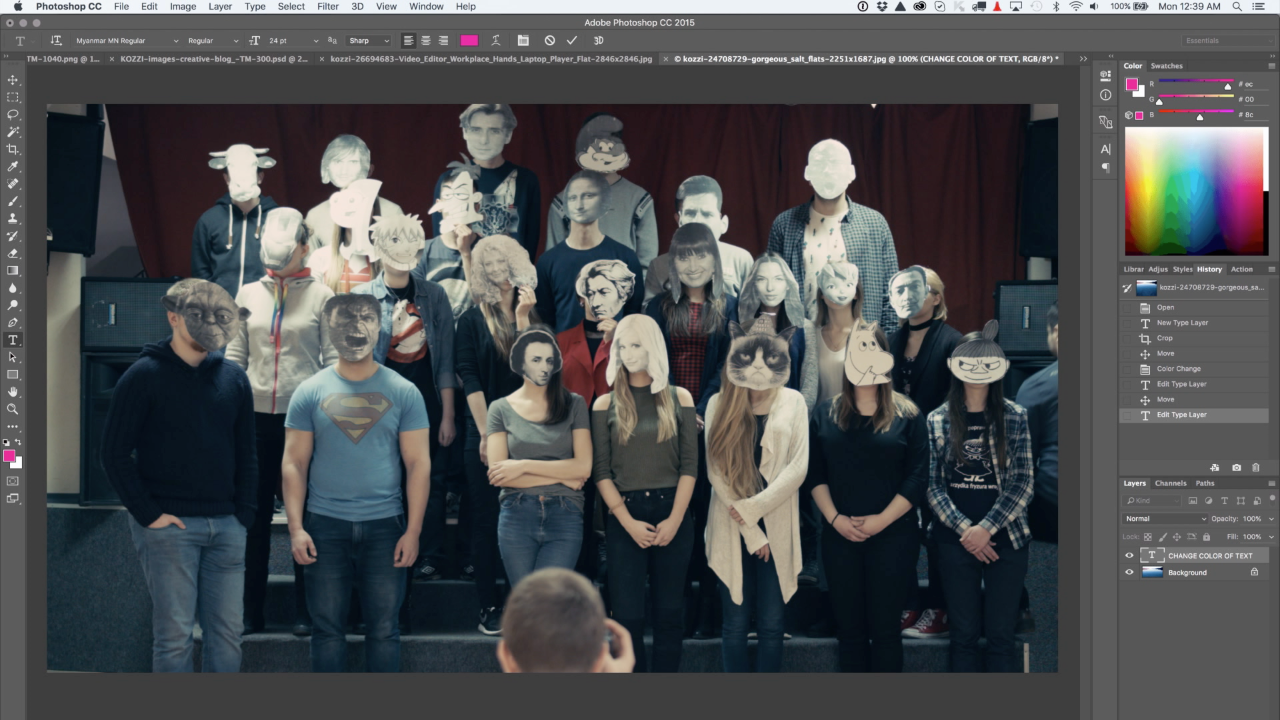Commit the current text edits
The image size is (1280, 720).
pyautogui.click(x=572, y=41)
